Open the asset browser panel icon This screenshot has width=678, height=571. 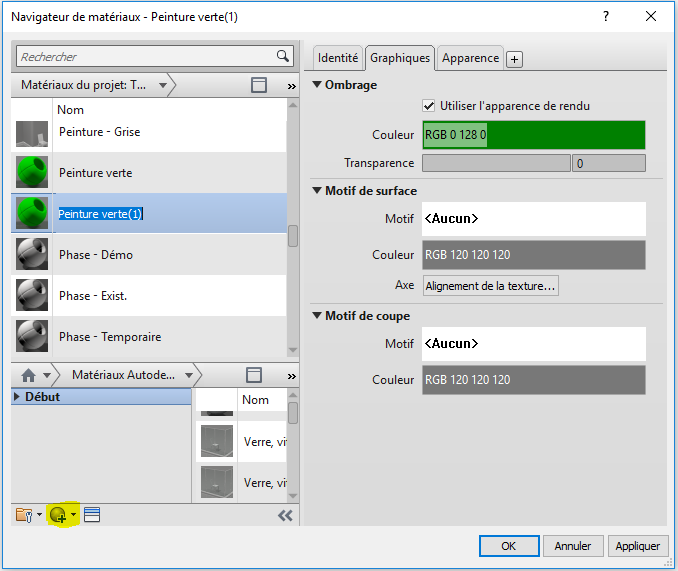pyautogui.click(x=92, y=515)
